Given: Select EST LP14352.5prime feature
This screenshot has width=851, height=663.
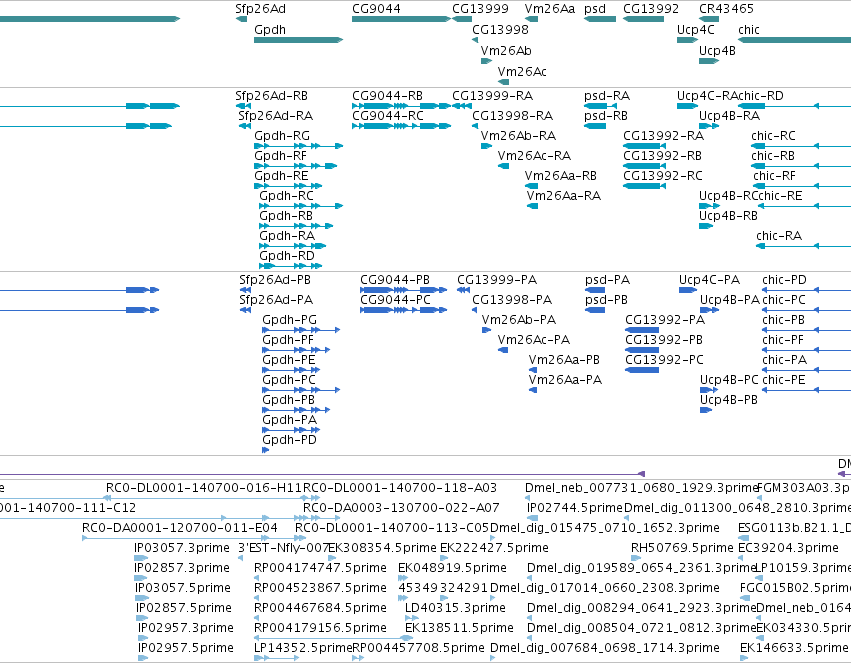Looking at the screenshot, I should click(276, 658).
